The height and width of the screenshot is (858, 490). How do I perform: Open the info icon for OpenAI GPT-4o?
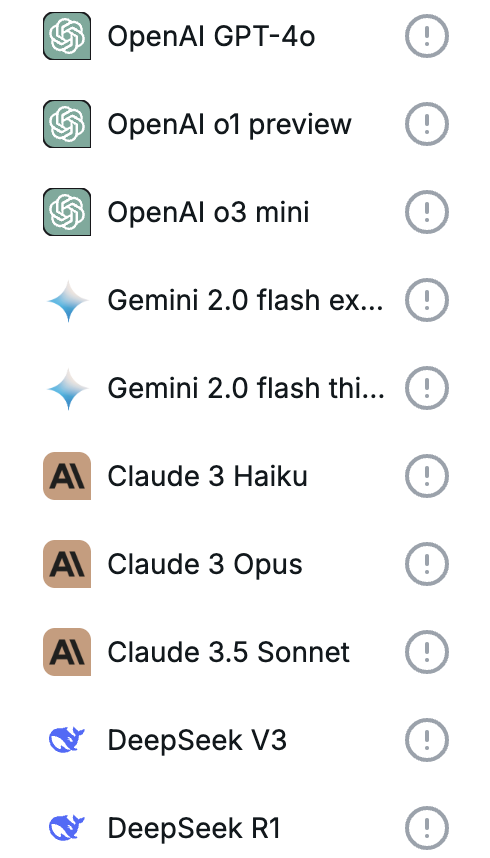coord(427,36)
